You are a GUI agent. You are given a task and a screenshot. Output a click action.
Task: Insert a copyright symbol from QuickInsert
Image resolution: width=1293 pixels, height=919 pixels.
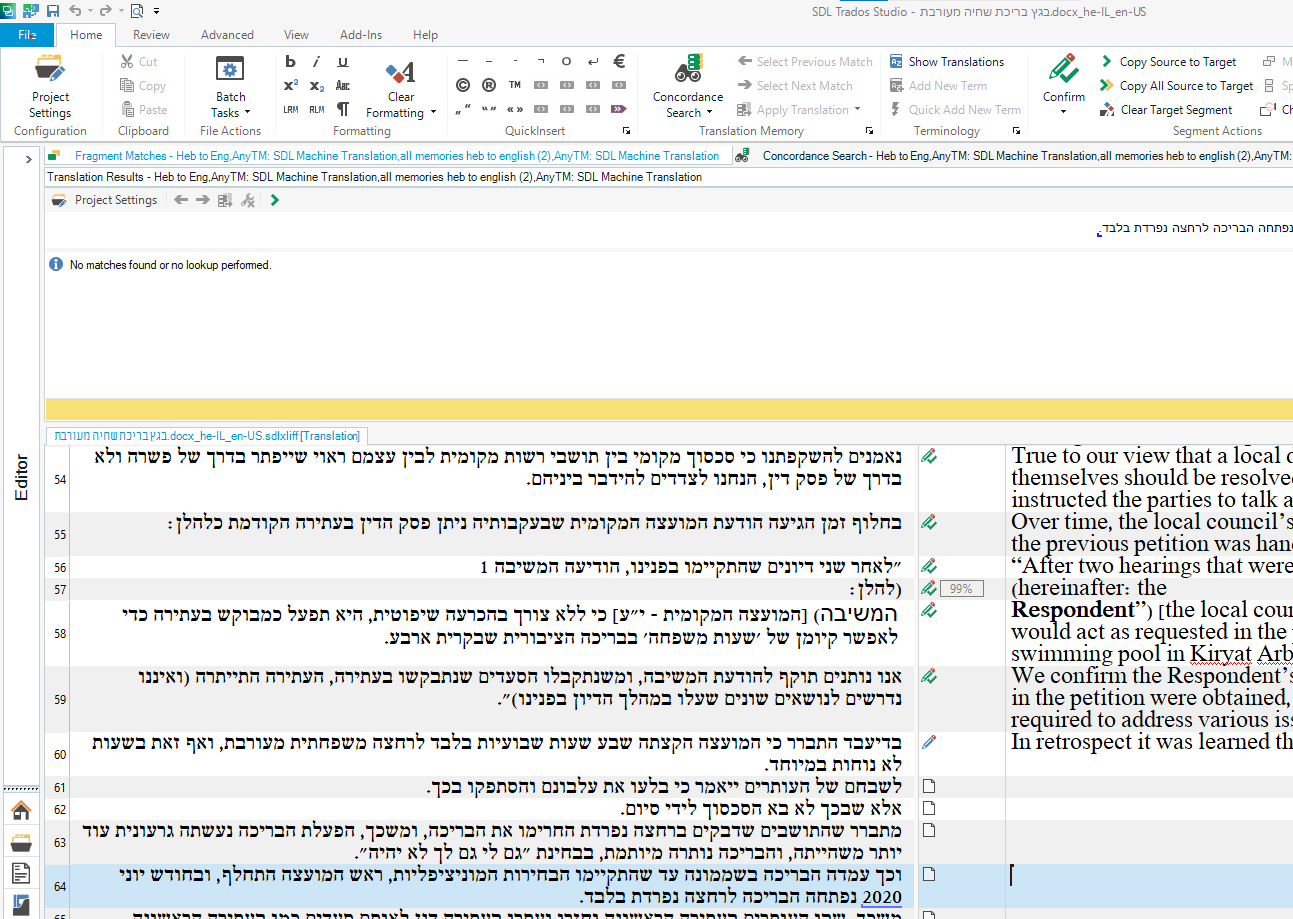pyautogui.click(x=462, y=85)
